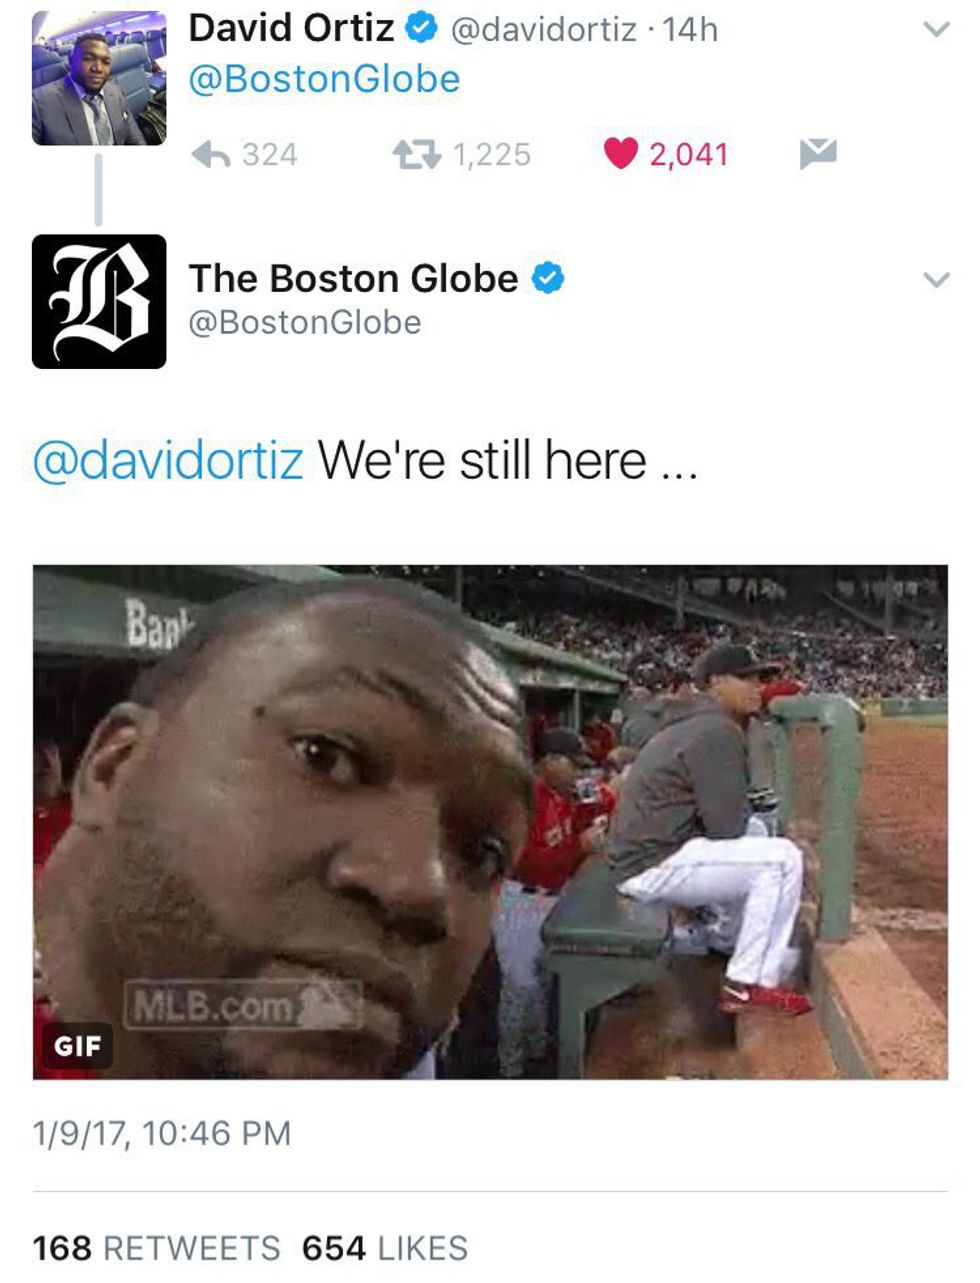View the 654 Likes list
This screenshot has width=980, height=1283.
click(385, 1248)
